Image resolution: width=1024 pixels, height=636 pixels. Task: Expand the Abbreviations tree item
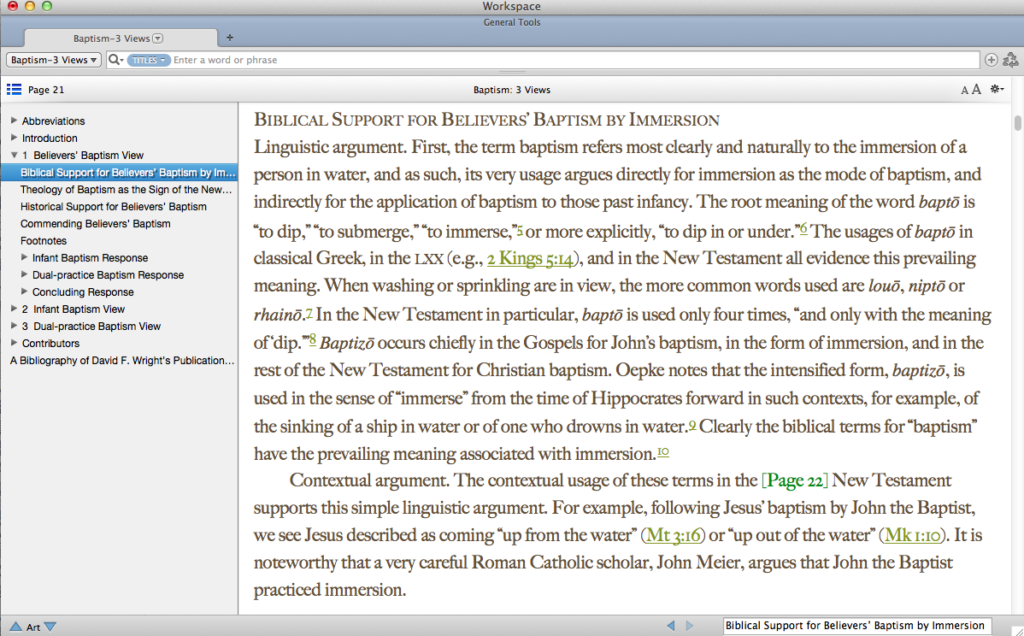click(x=14, y=121)
